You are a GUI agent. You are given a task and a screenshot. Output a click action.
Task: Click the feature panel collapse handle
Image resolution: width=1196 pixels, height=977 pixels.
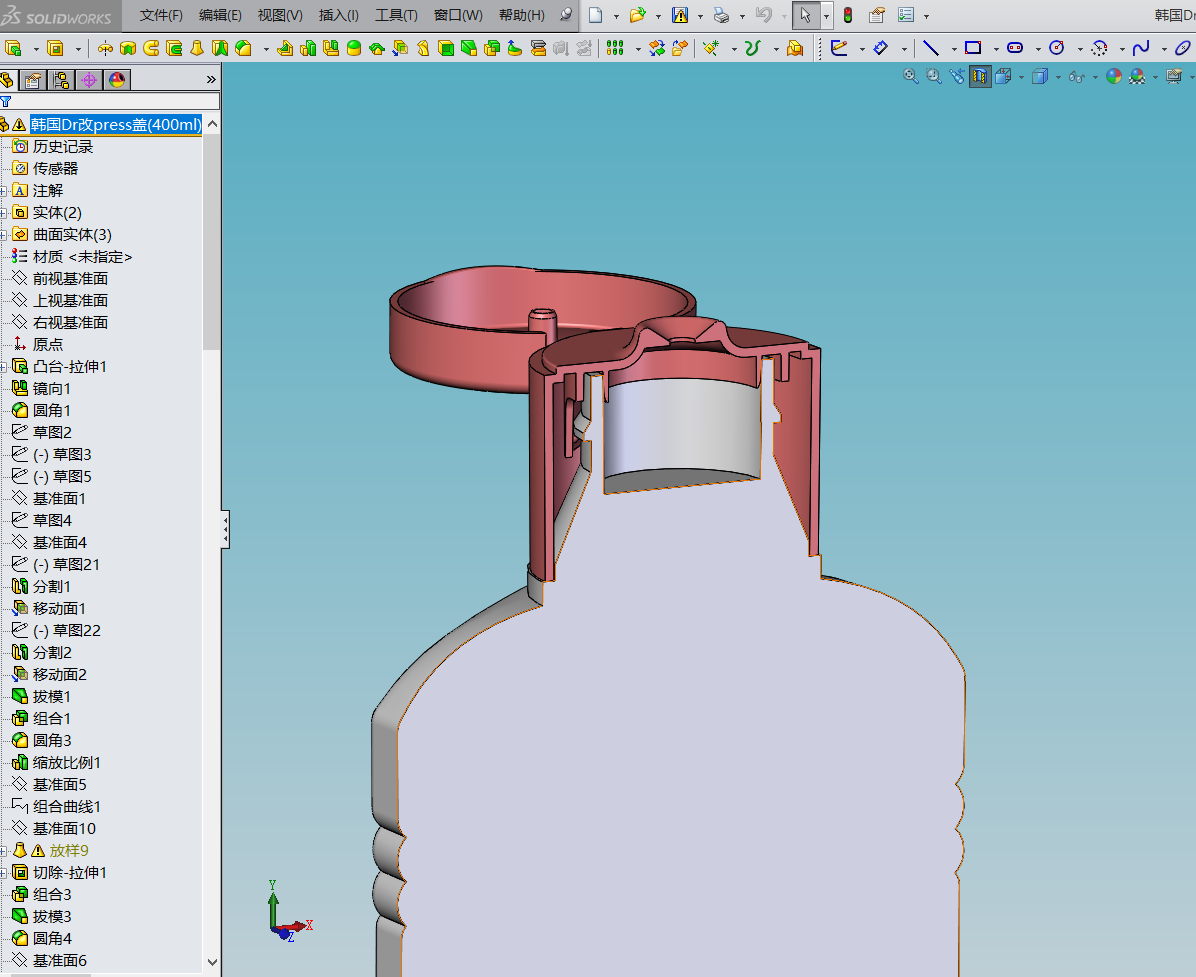[226, 529]
